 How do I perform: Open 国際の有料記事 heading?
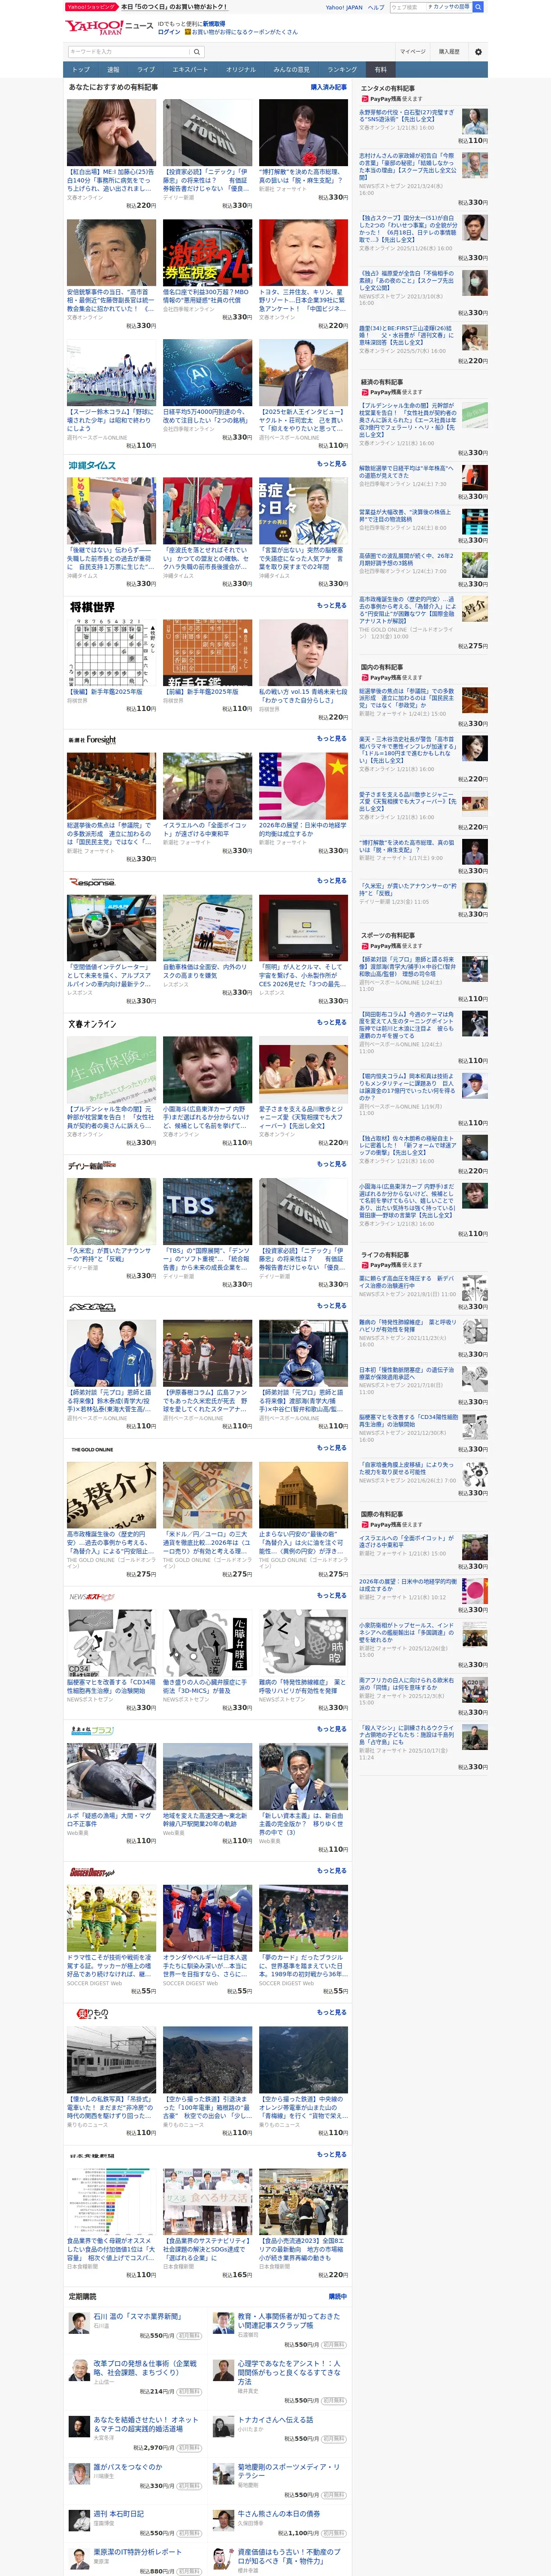click(382, 1514)
